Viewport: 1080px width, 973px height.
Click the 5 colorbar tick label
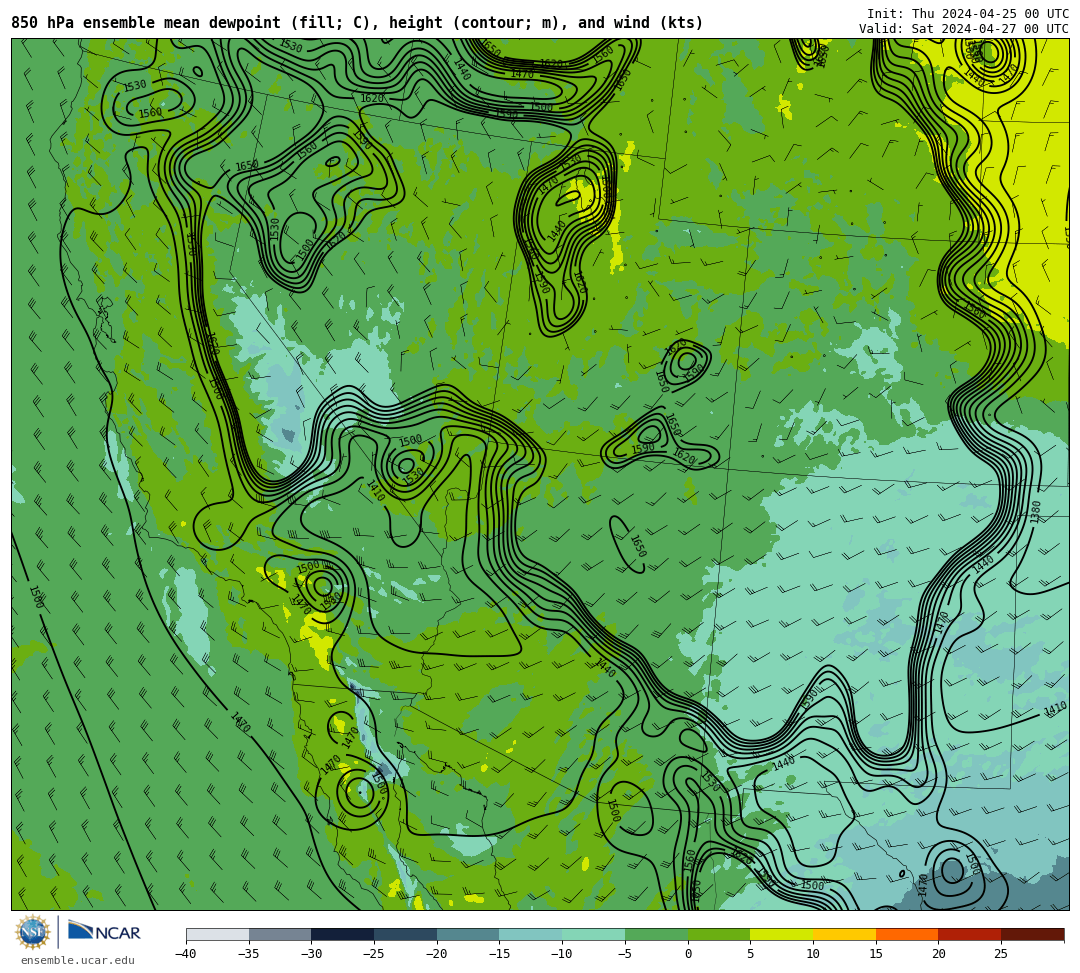[750, 954]
